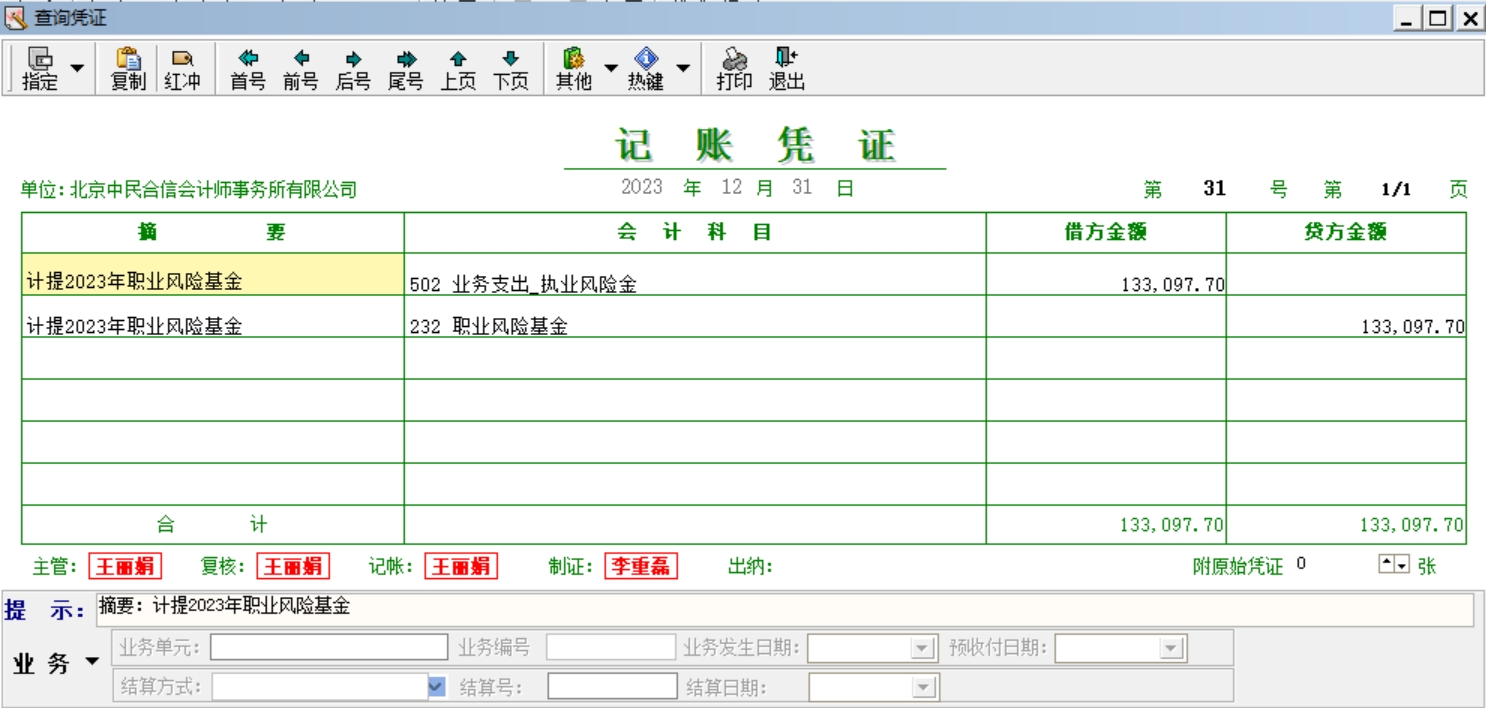Click the 下页 (page down) icon
The image size is (1486, 708).
tap(510, 69)
